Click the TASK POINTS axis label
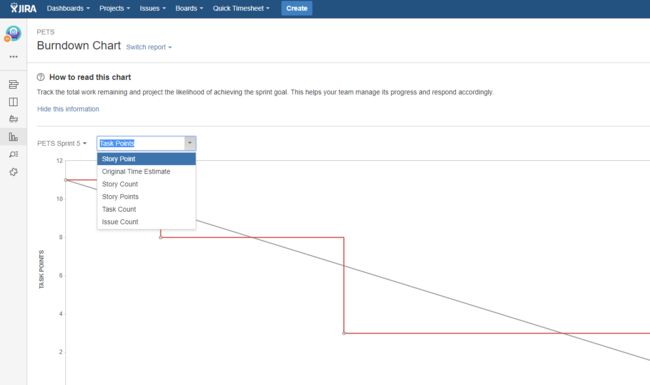The height and width of the screenshot is (385, 650). pyautogui.click(x=41, y=270)
